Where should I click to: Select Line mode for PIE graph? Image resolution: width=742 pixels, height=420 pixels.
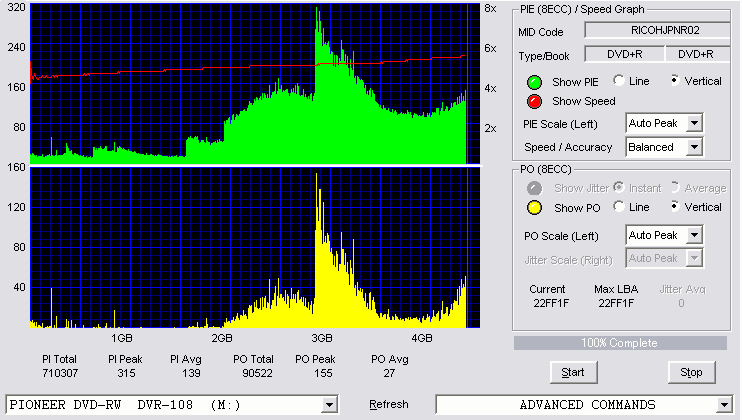click(x=619, y=80)
